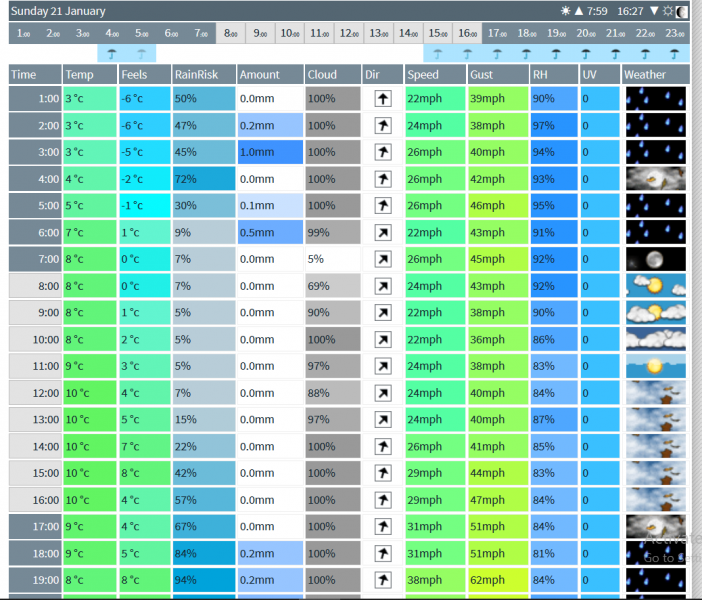Click the rain drops weather icon at 3:00

tap(655, 152)
